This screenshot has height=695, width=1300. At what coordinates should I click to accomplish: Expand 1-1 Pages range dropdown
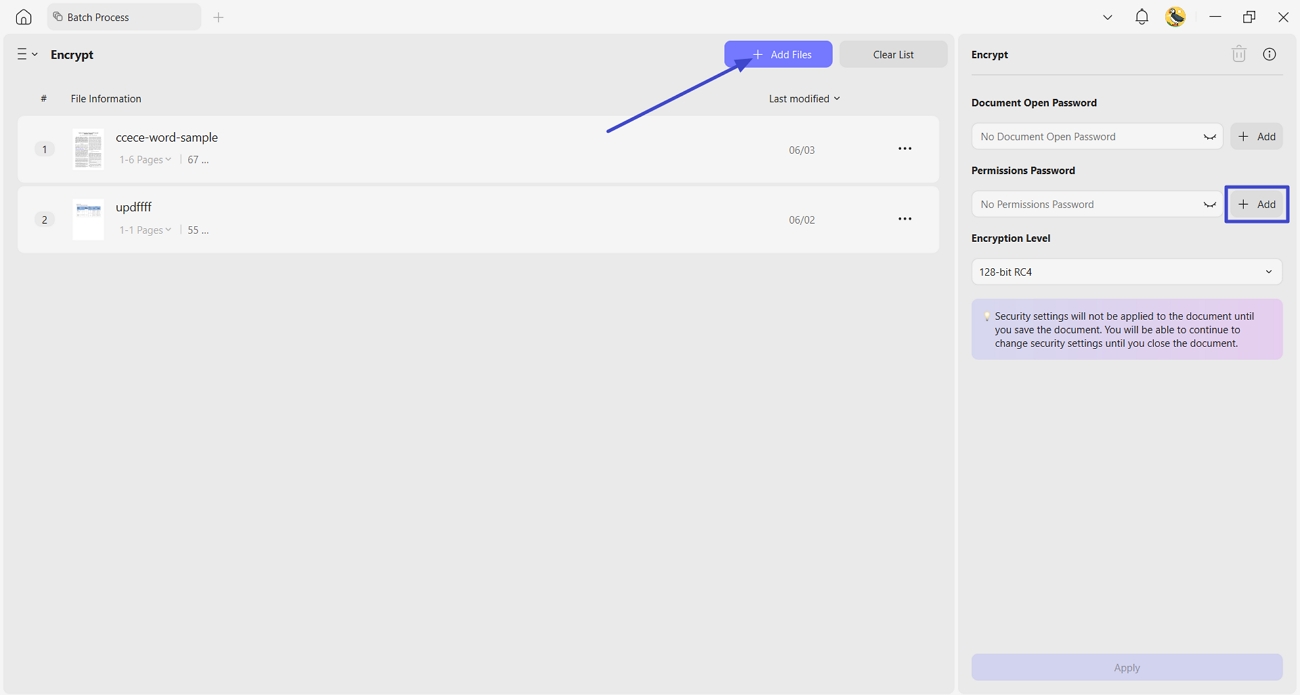click(x=145, y=230)
